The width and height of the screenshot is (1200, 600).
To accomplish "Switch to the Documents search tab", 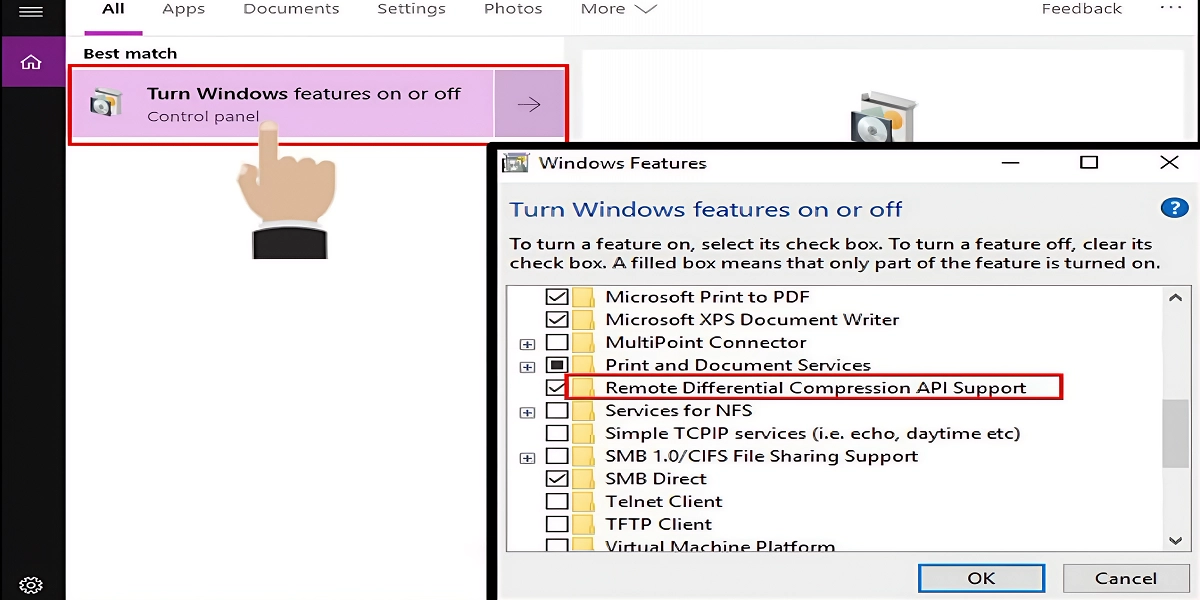I will point(291,9).
